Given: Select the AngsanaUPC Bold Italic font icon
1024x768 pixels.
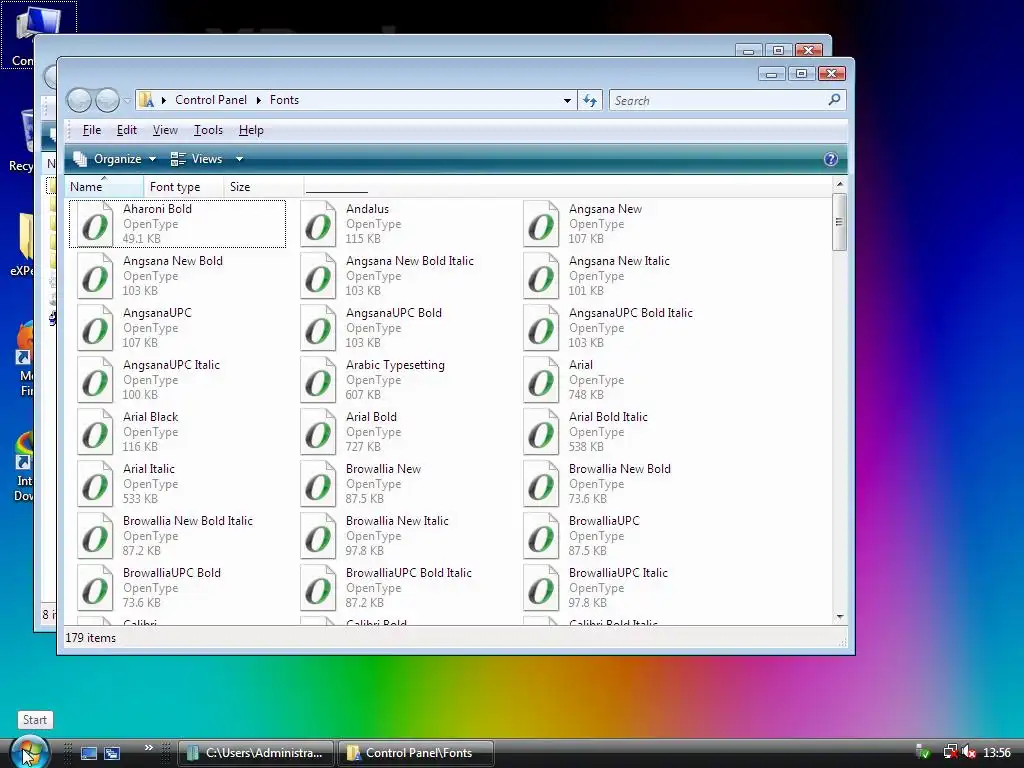Looking at the screenshot, I should (541, 328).
